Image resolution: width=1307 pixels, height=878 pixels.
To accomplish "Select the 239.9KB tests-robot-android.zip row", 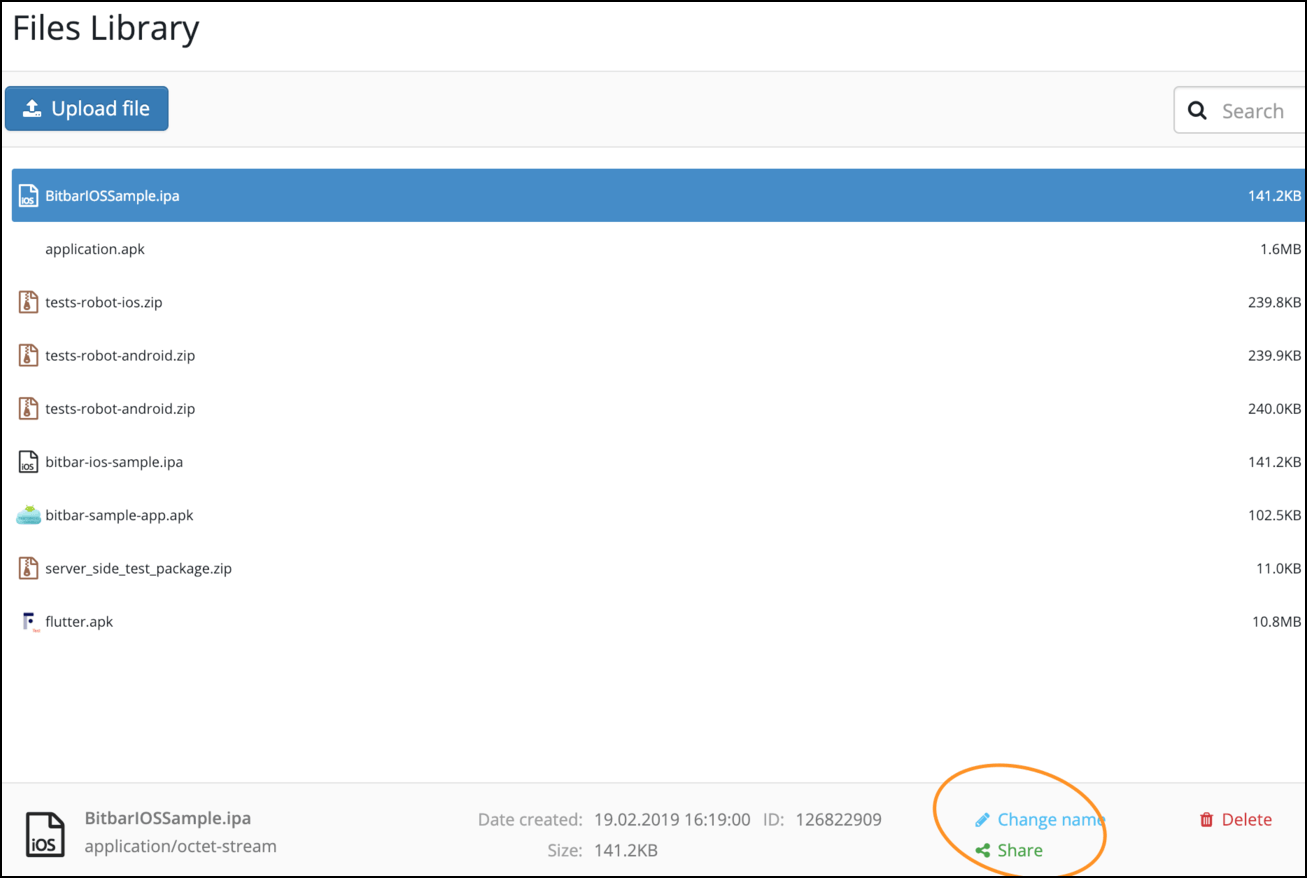I will 120,355.
